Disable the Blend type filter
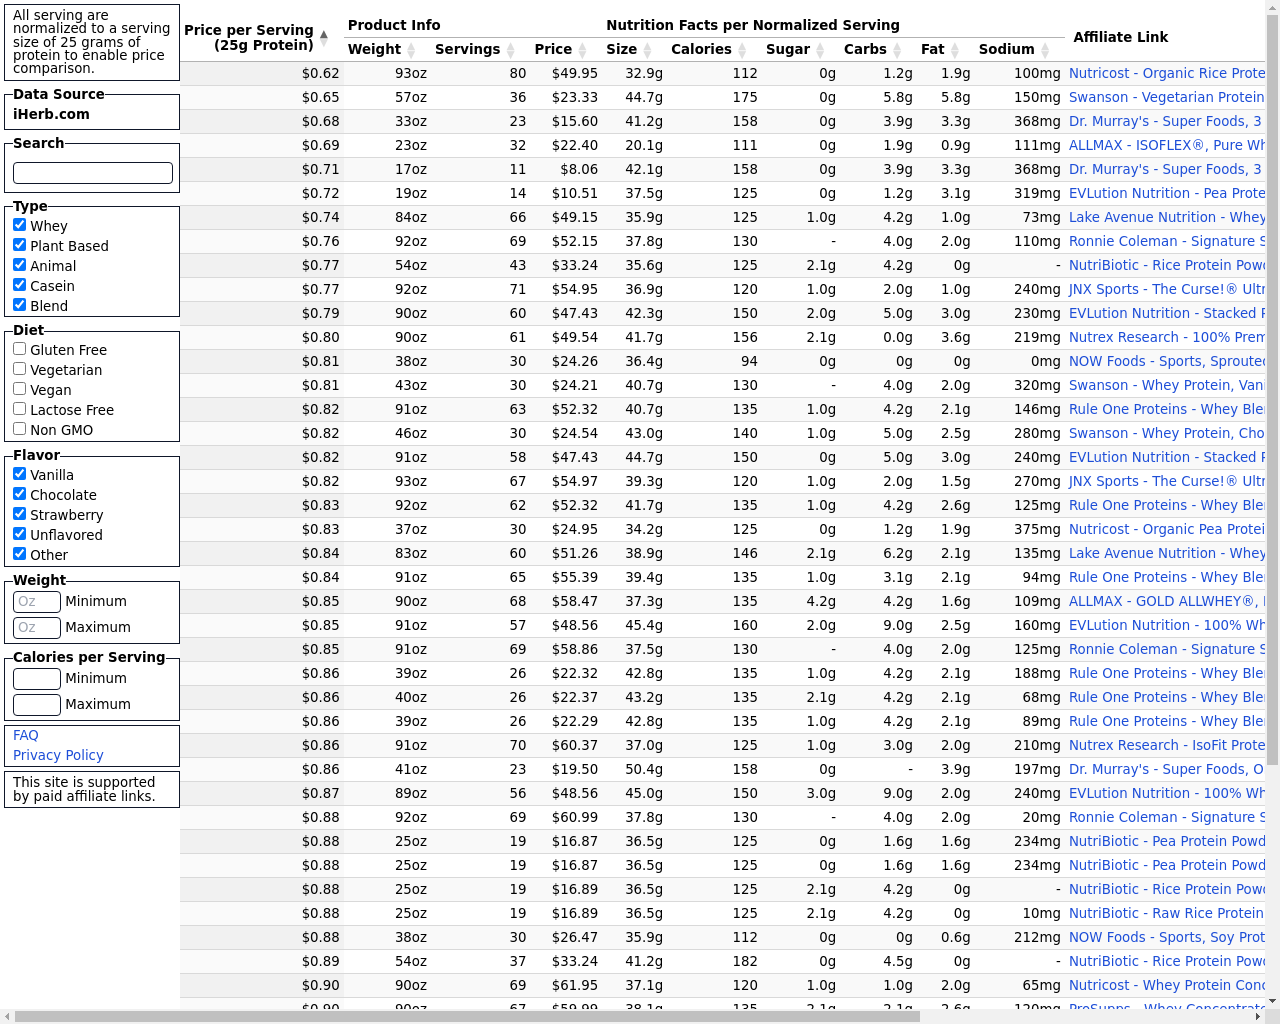This screenshot has width=1280, height=1024. click(x=19, y=305)
